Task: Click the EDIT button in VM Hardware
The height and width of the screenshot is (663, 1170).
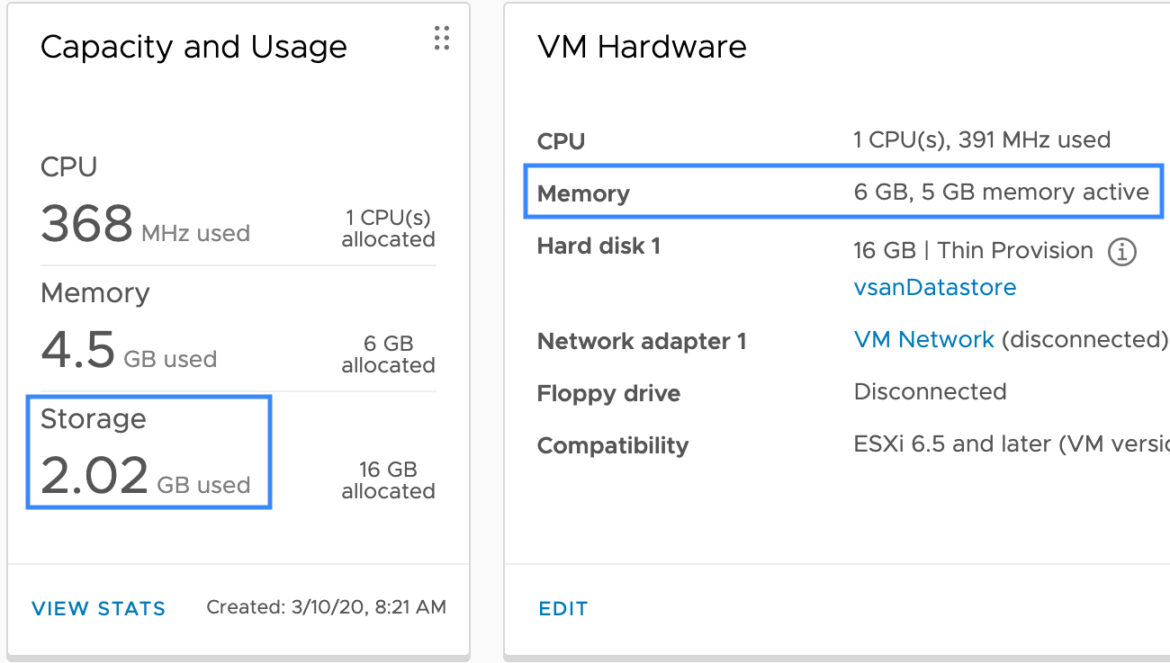Action: click(563, 609)
